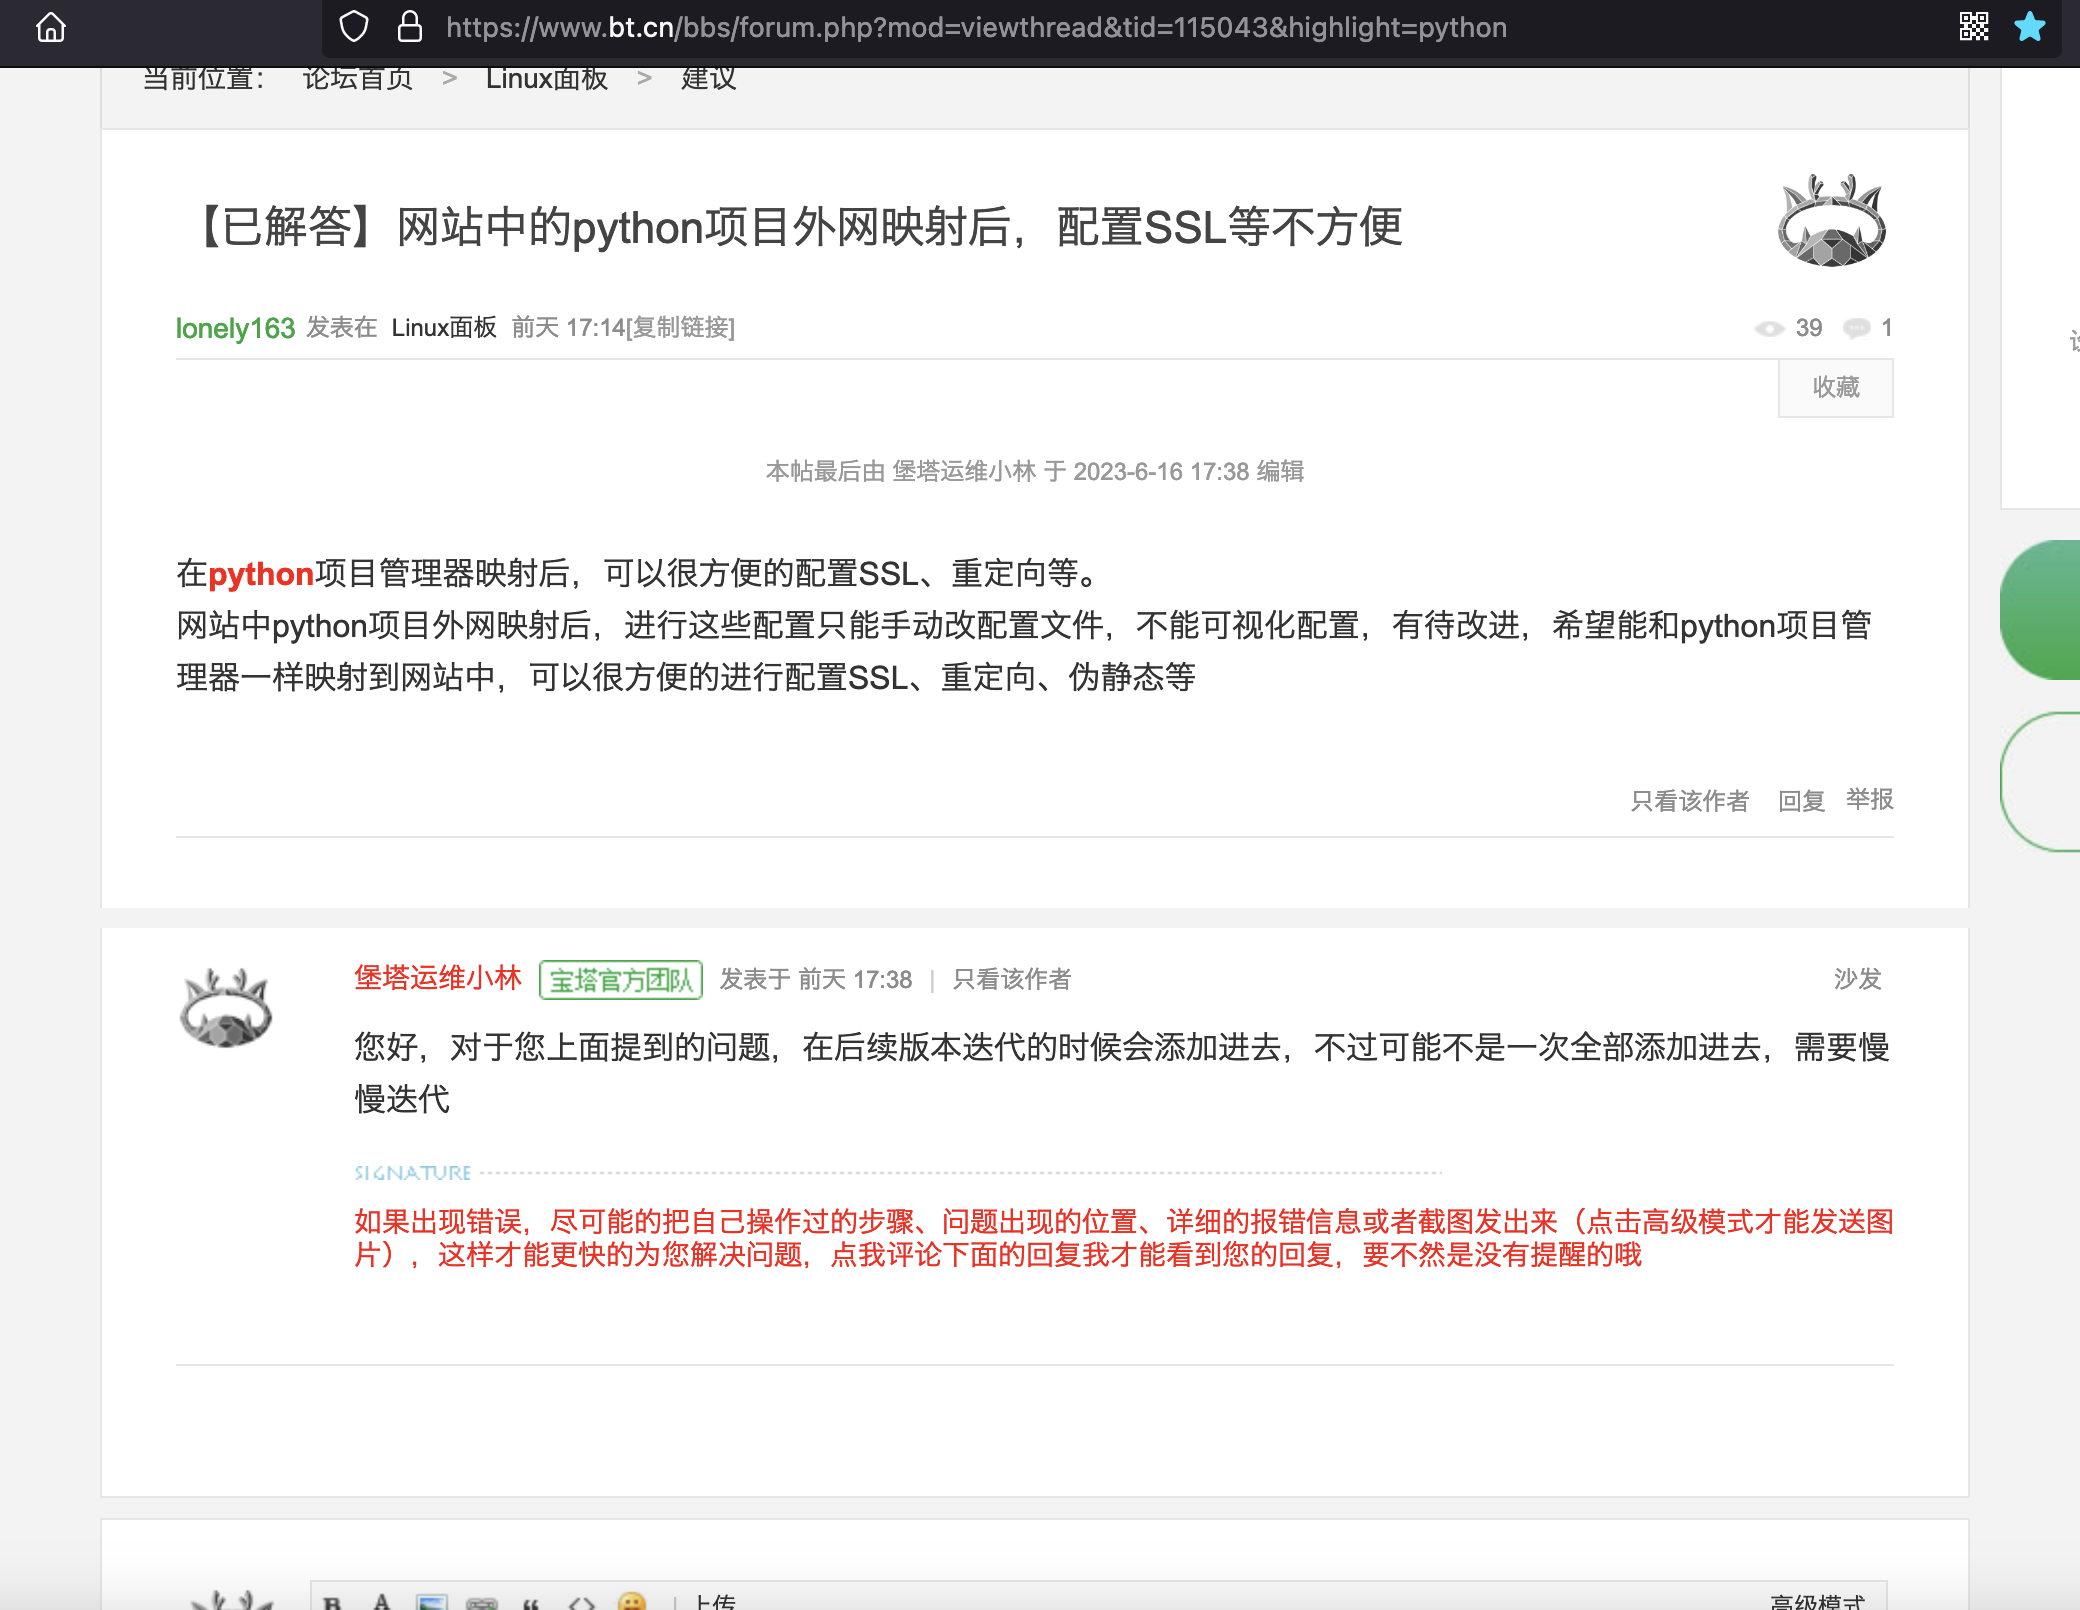The image size is (2080, 1610).
Task: Click the reply bubble count icon
Action: pyautogui.click(x=1856, y=328)
